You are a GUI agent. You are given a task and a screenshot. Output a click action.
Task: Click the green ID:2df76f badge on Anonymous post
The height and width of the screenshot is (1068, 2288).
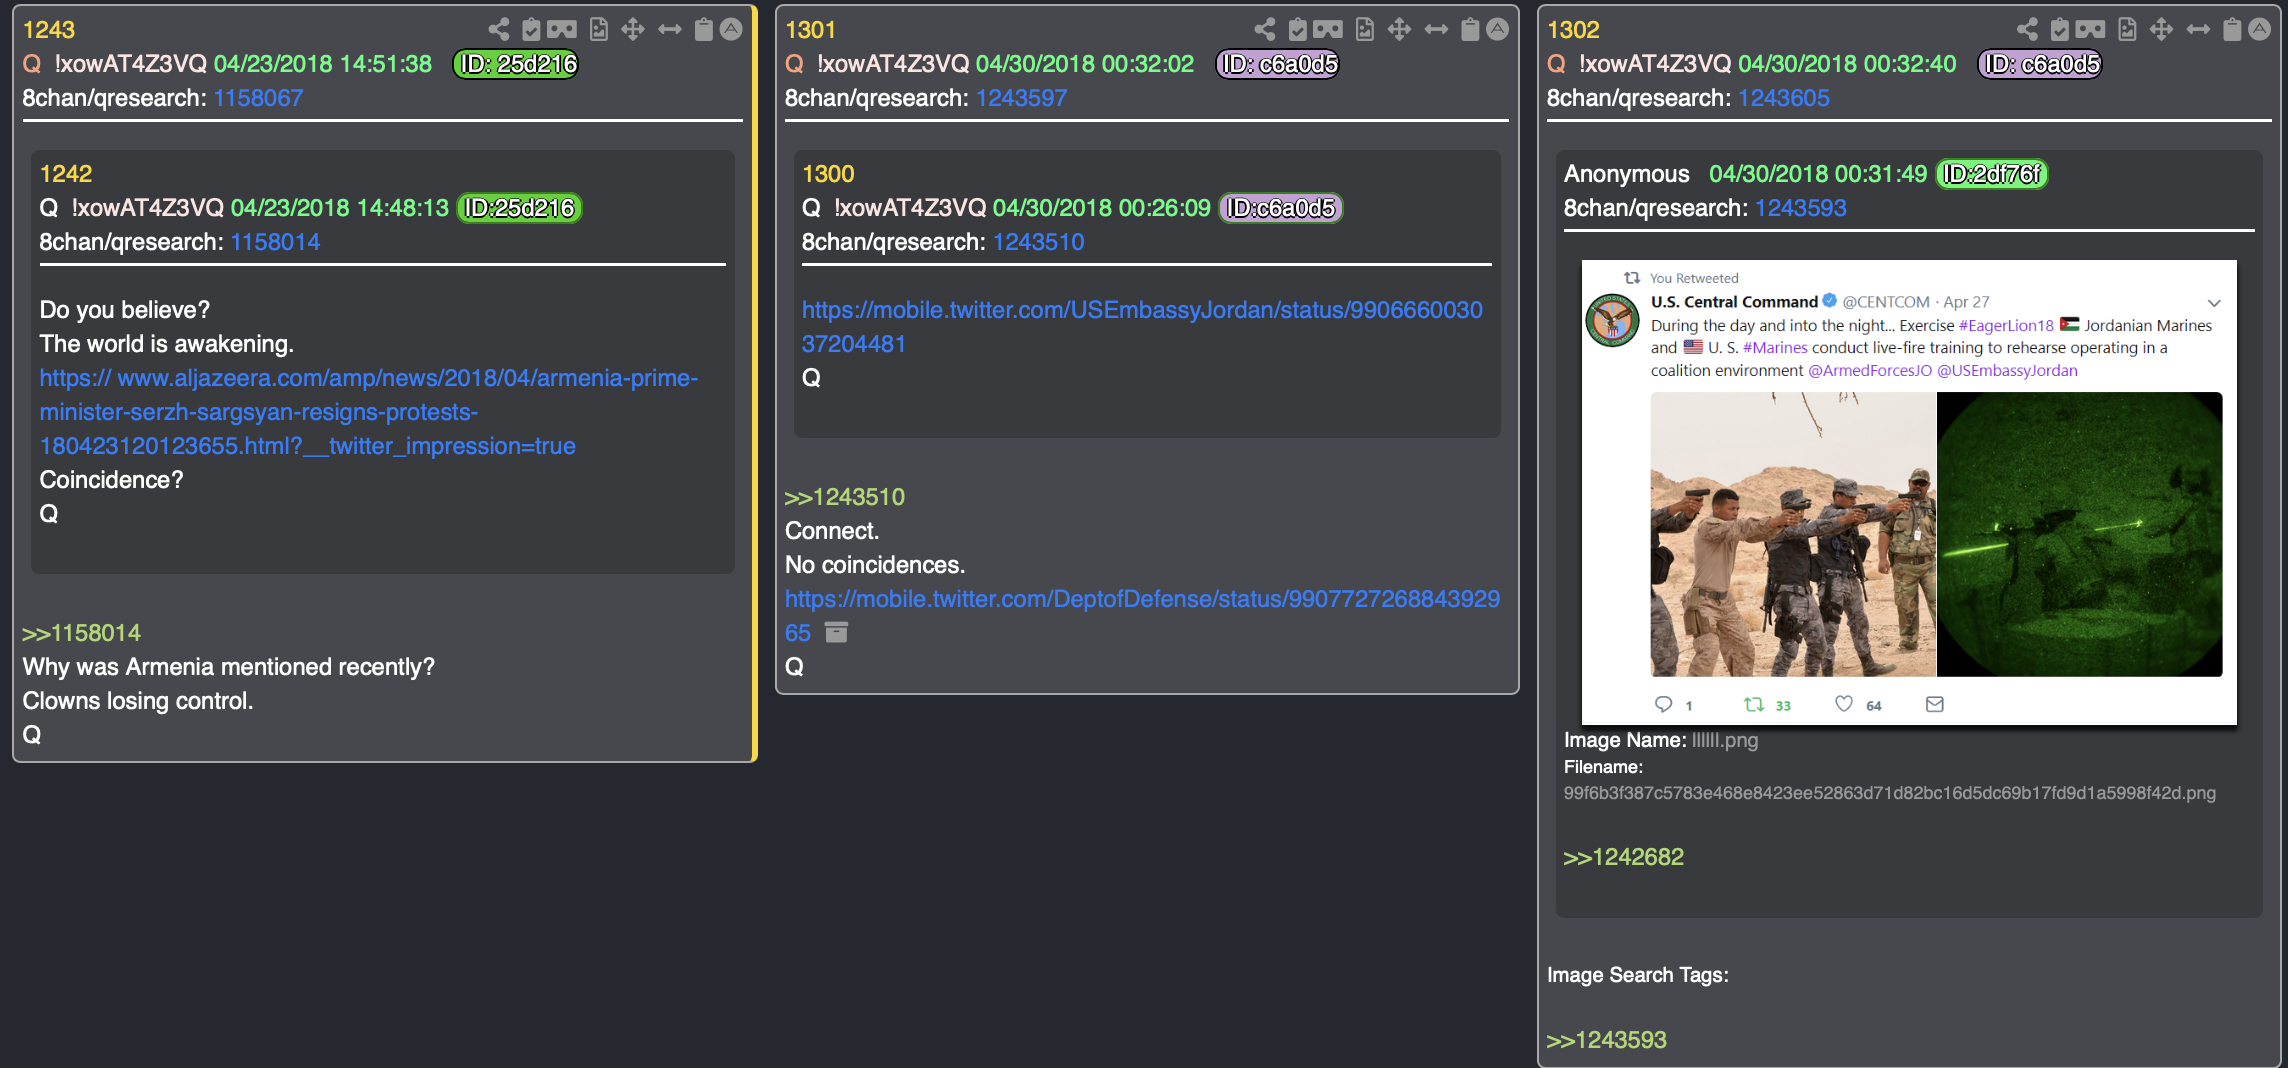[x=1992, y=174]
